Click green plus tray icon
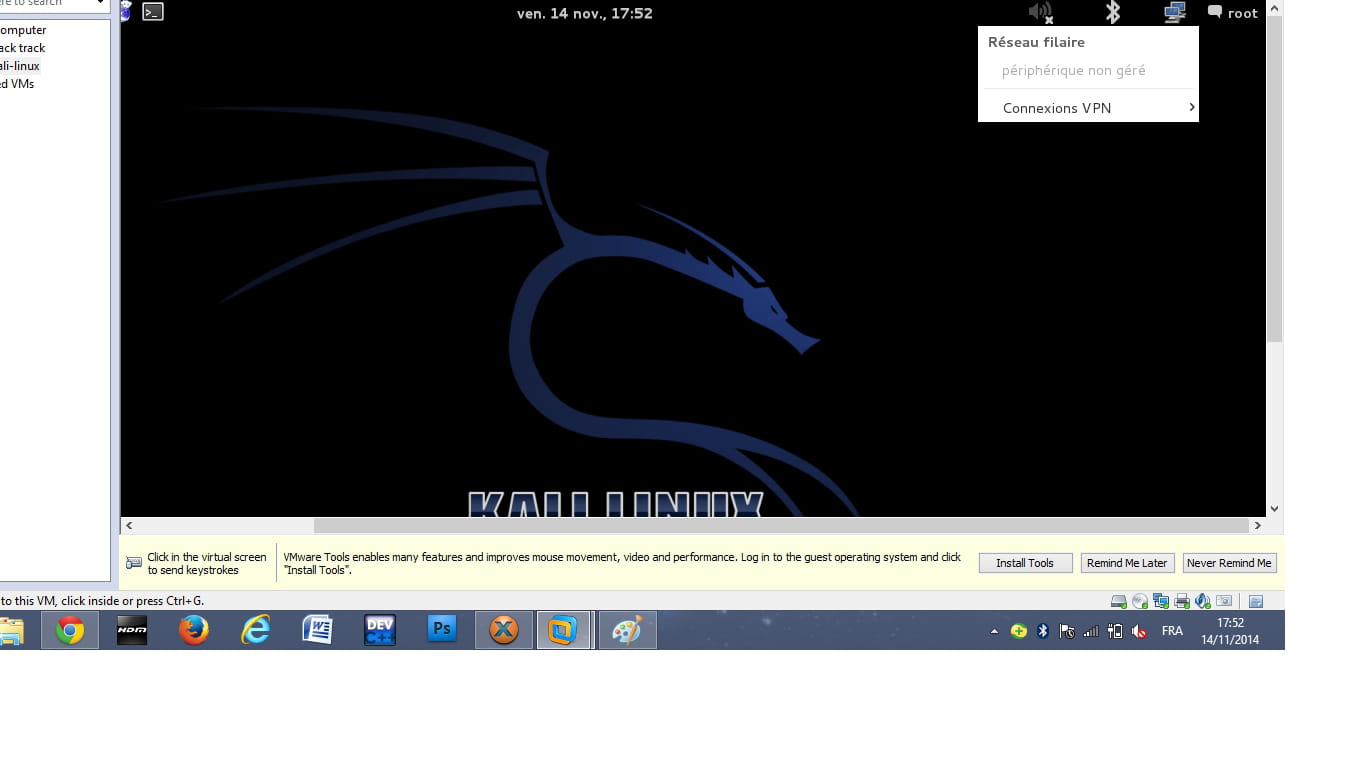Image resolution: width=1366 pixels, height=768 pixels. [x=1018, y=631]
